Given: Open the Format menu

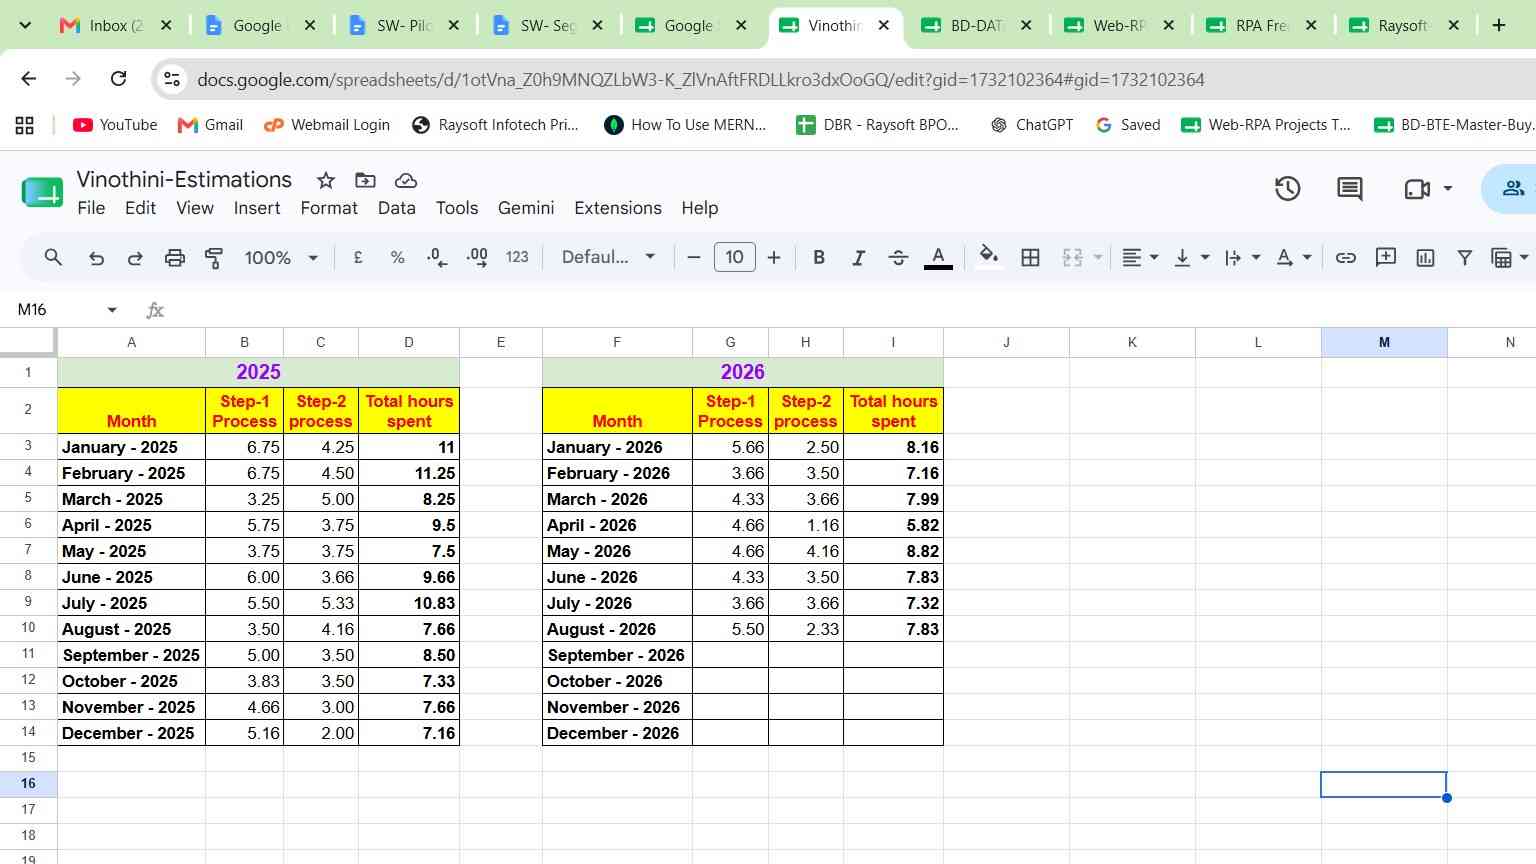Looking at the screenshot, I should (329, 208).
